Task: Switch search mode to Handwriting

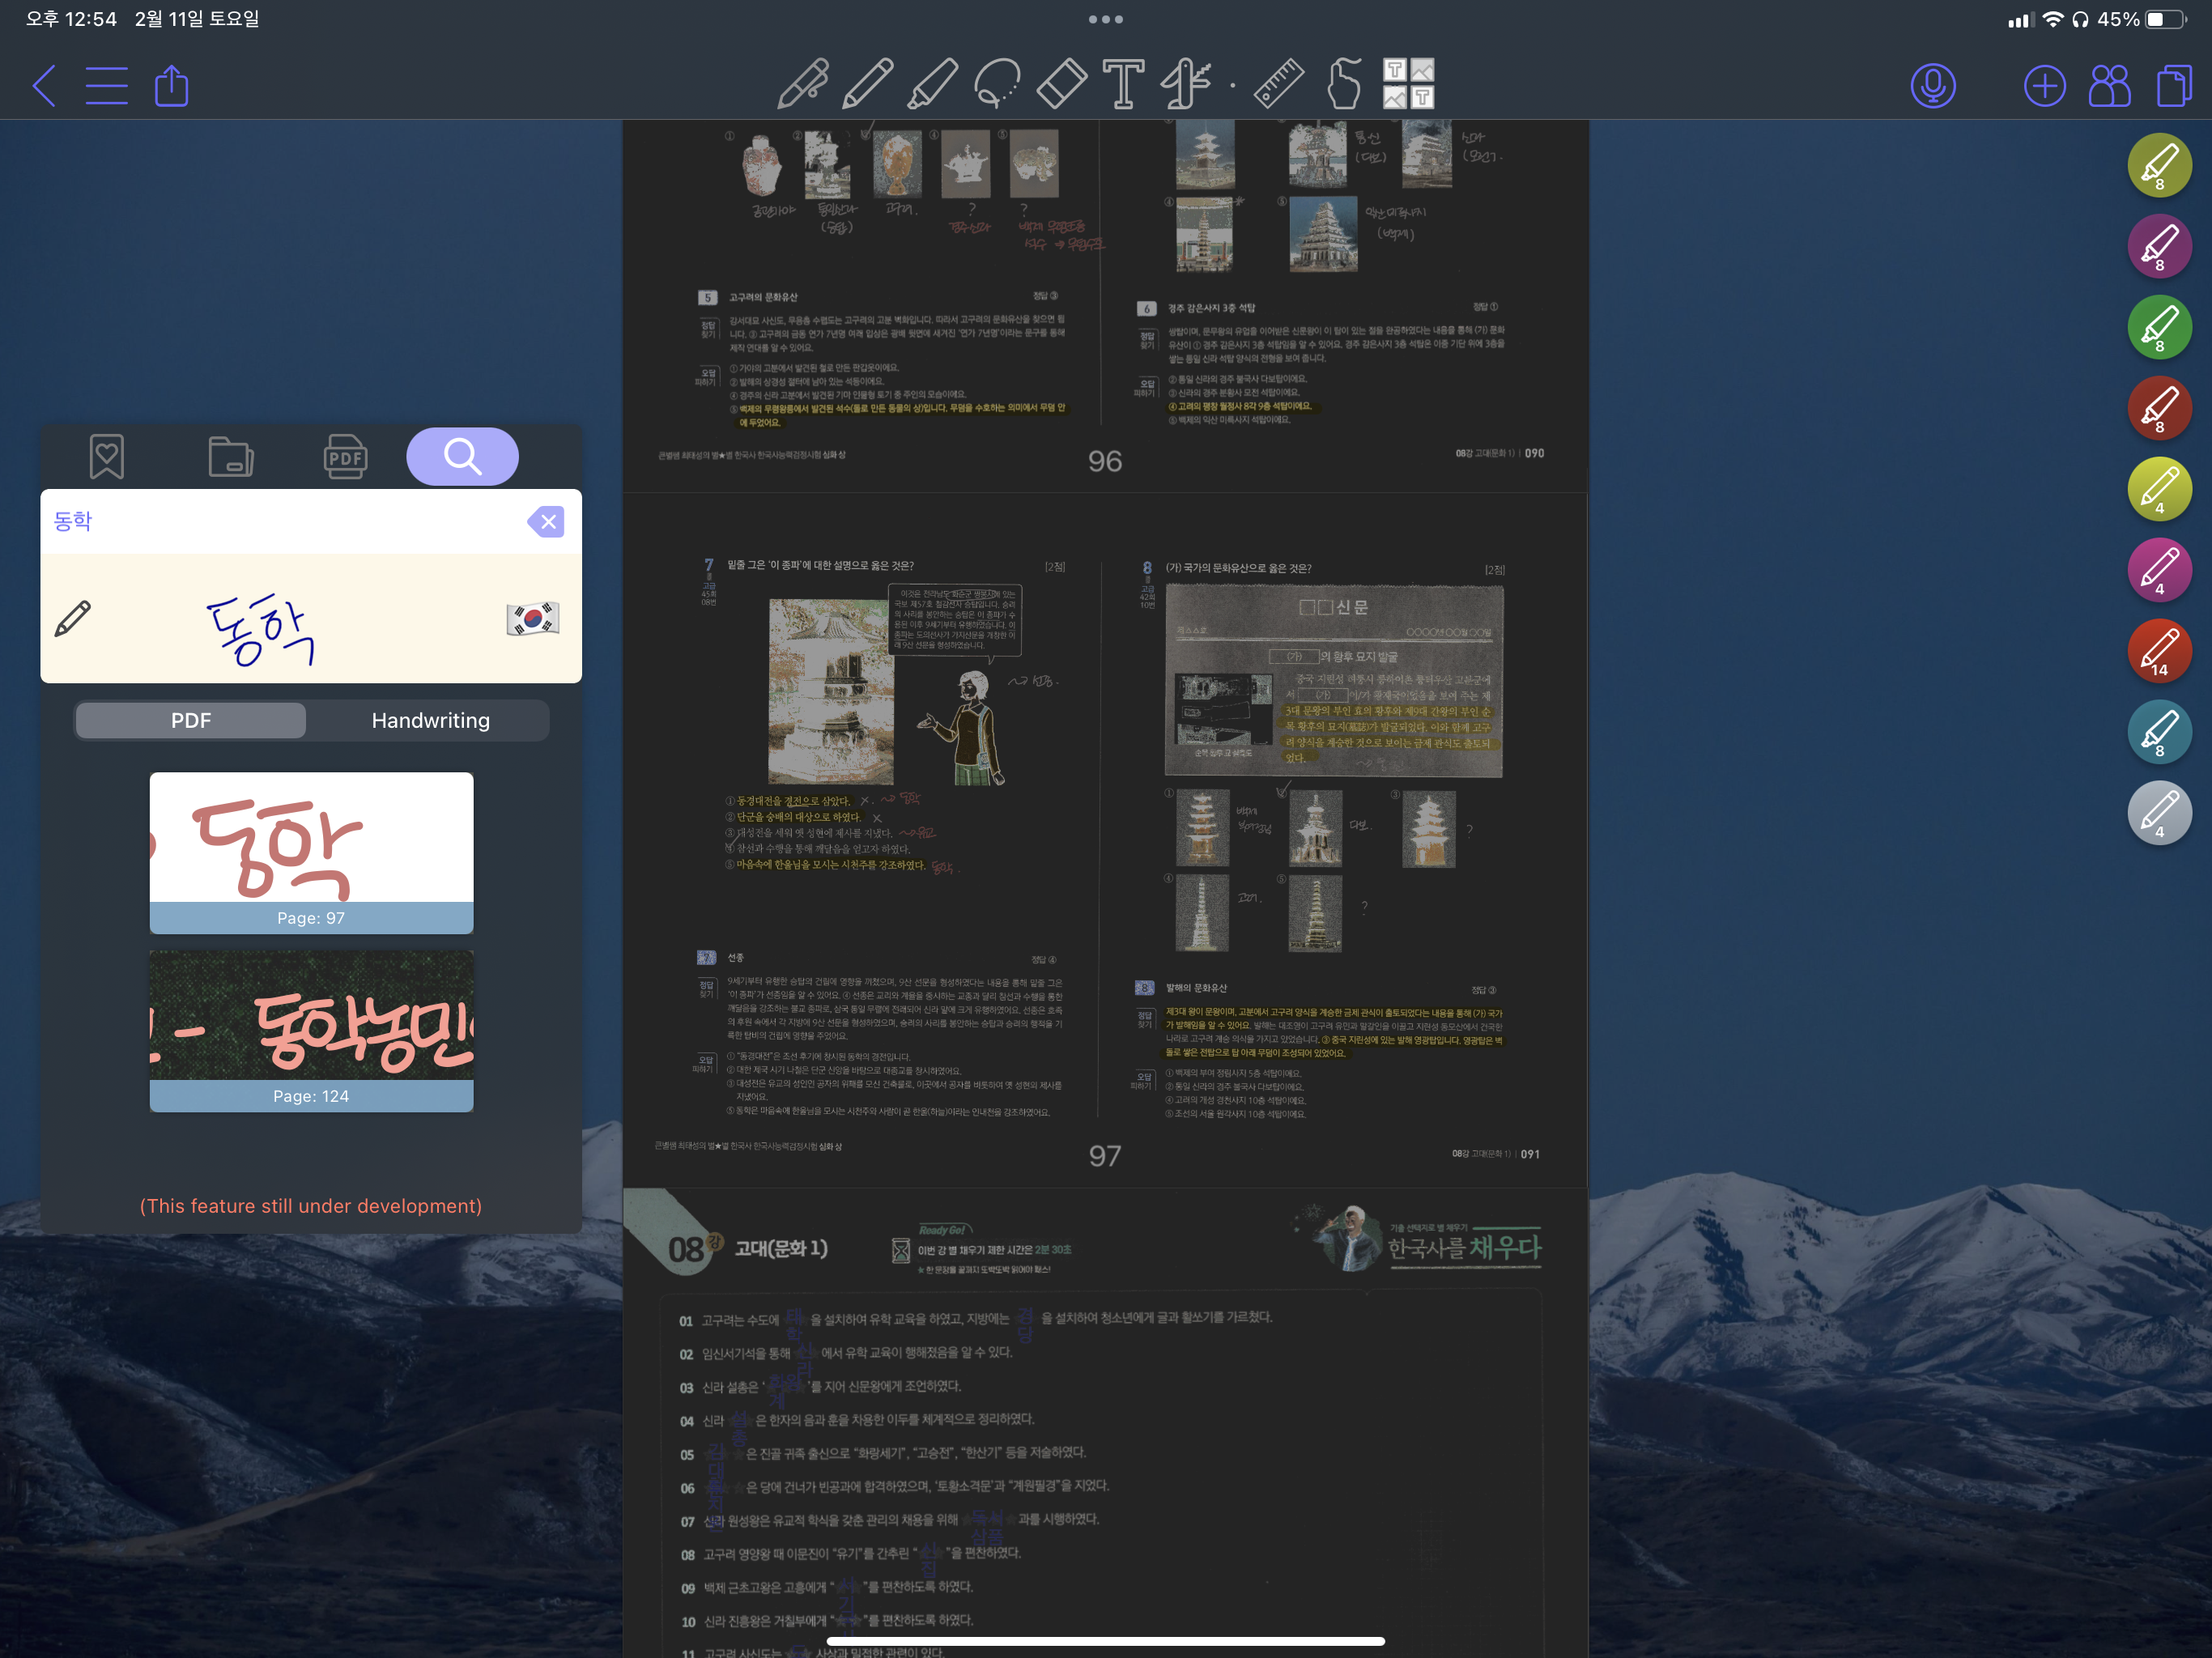Action: coord(430,721)
